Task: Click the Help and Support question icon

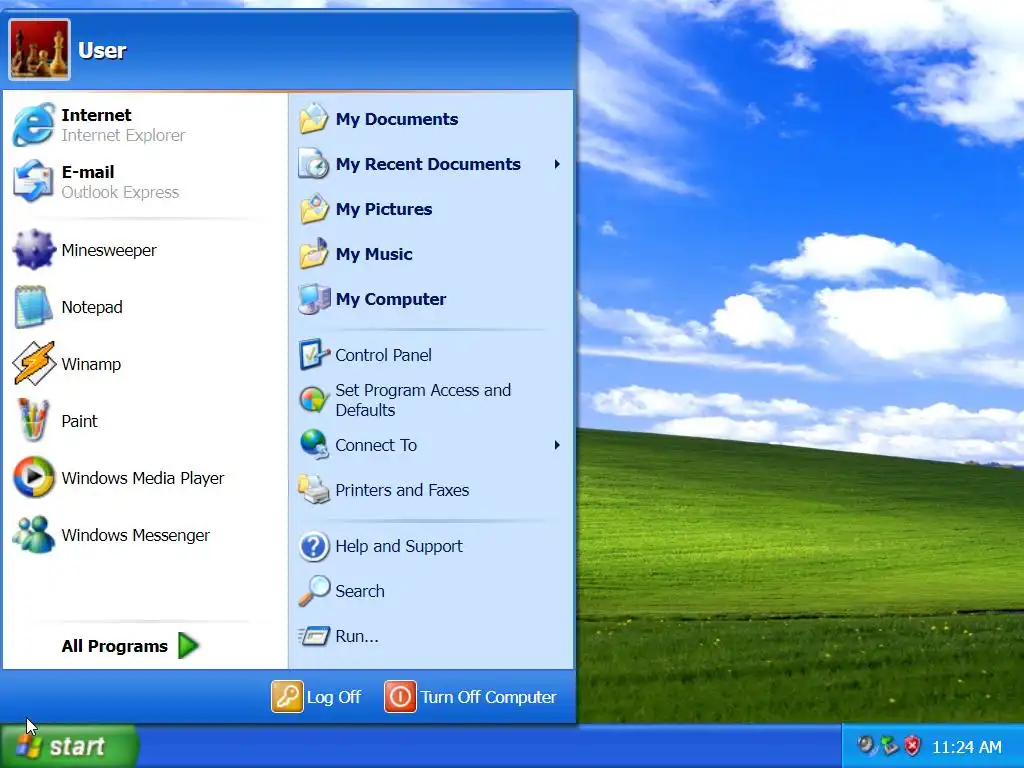Action: 313,546
